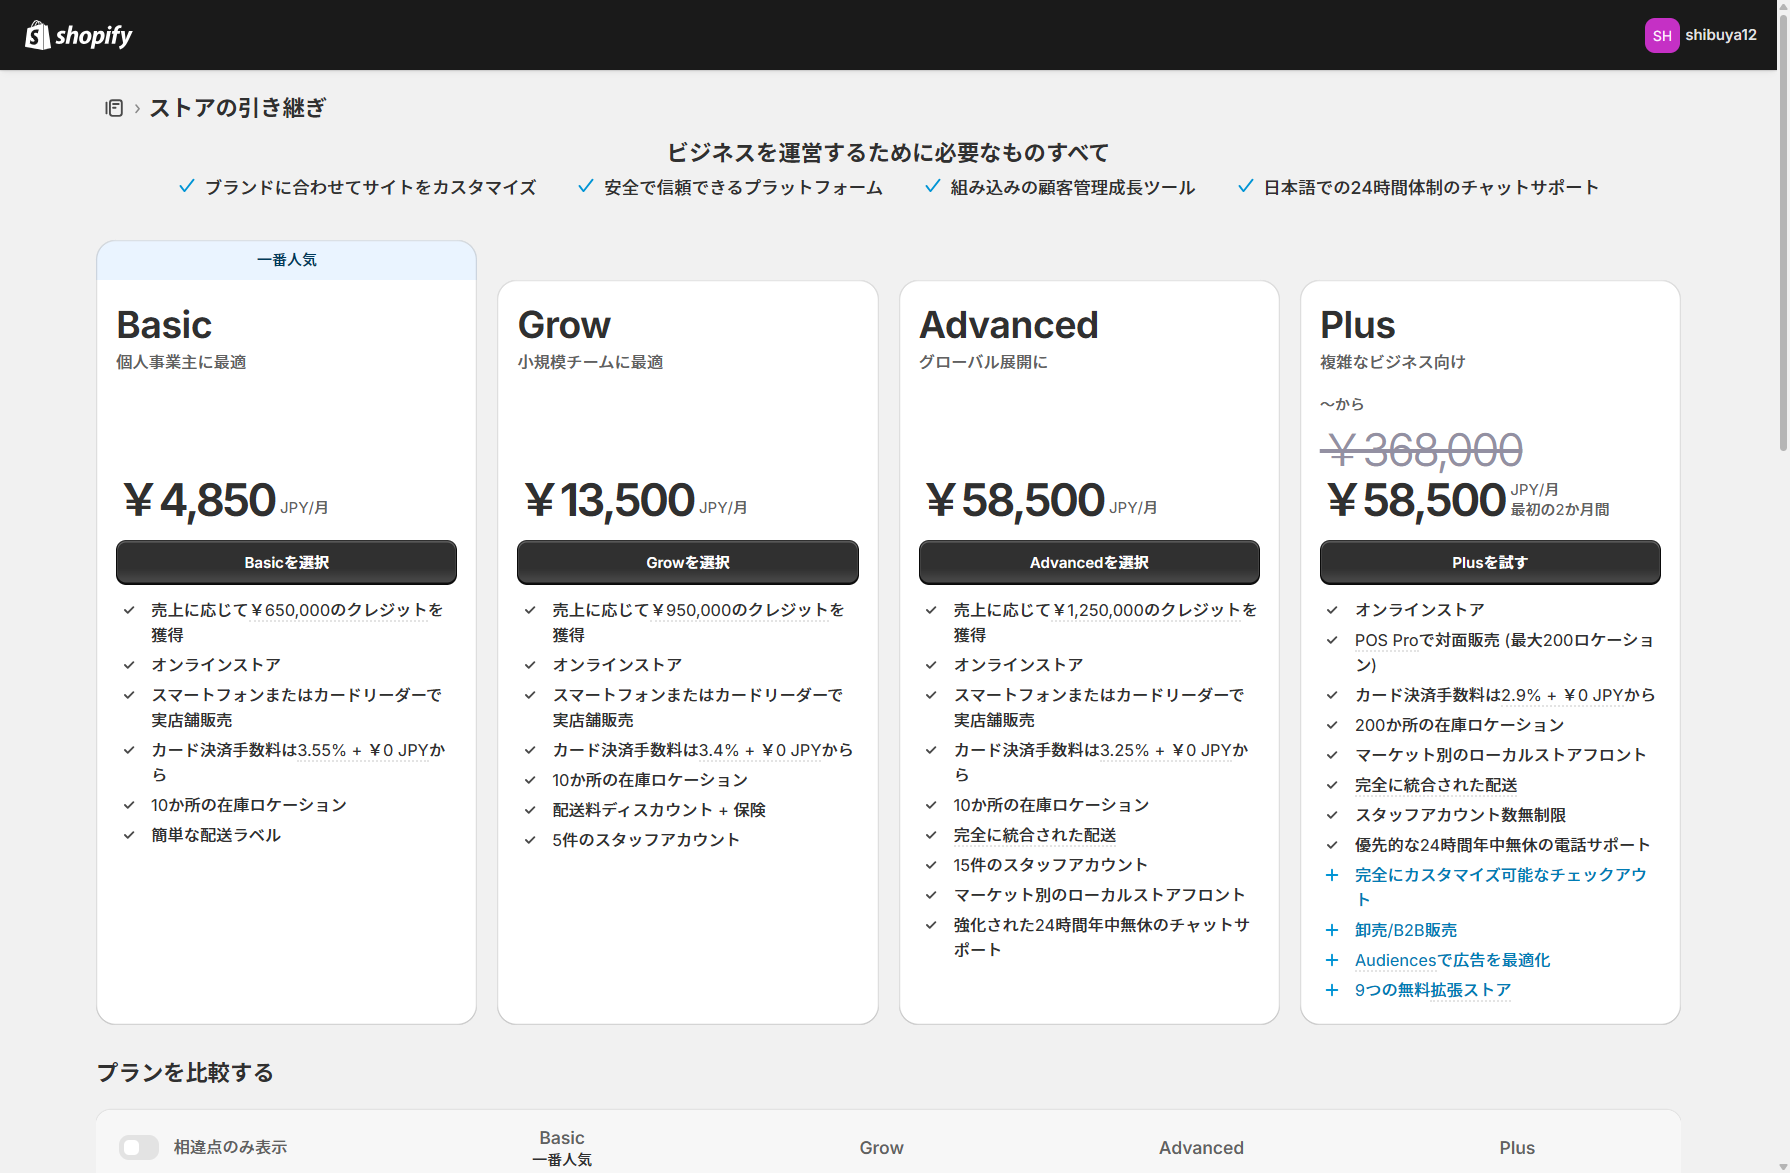Expand 完全にカスタマイズ可能なチェックアウト plus icon
Image resolution: width=1790 pixels, height=1173 pixels.
1332,876
